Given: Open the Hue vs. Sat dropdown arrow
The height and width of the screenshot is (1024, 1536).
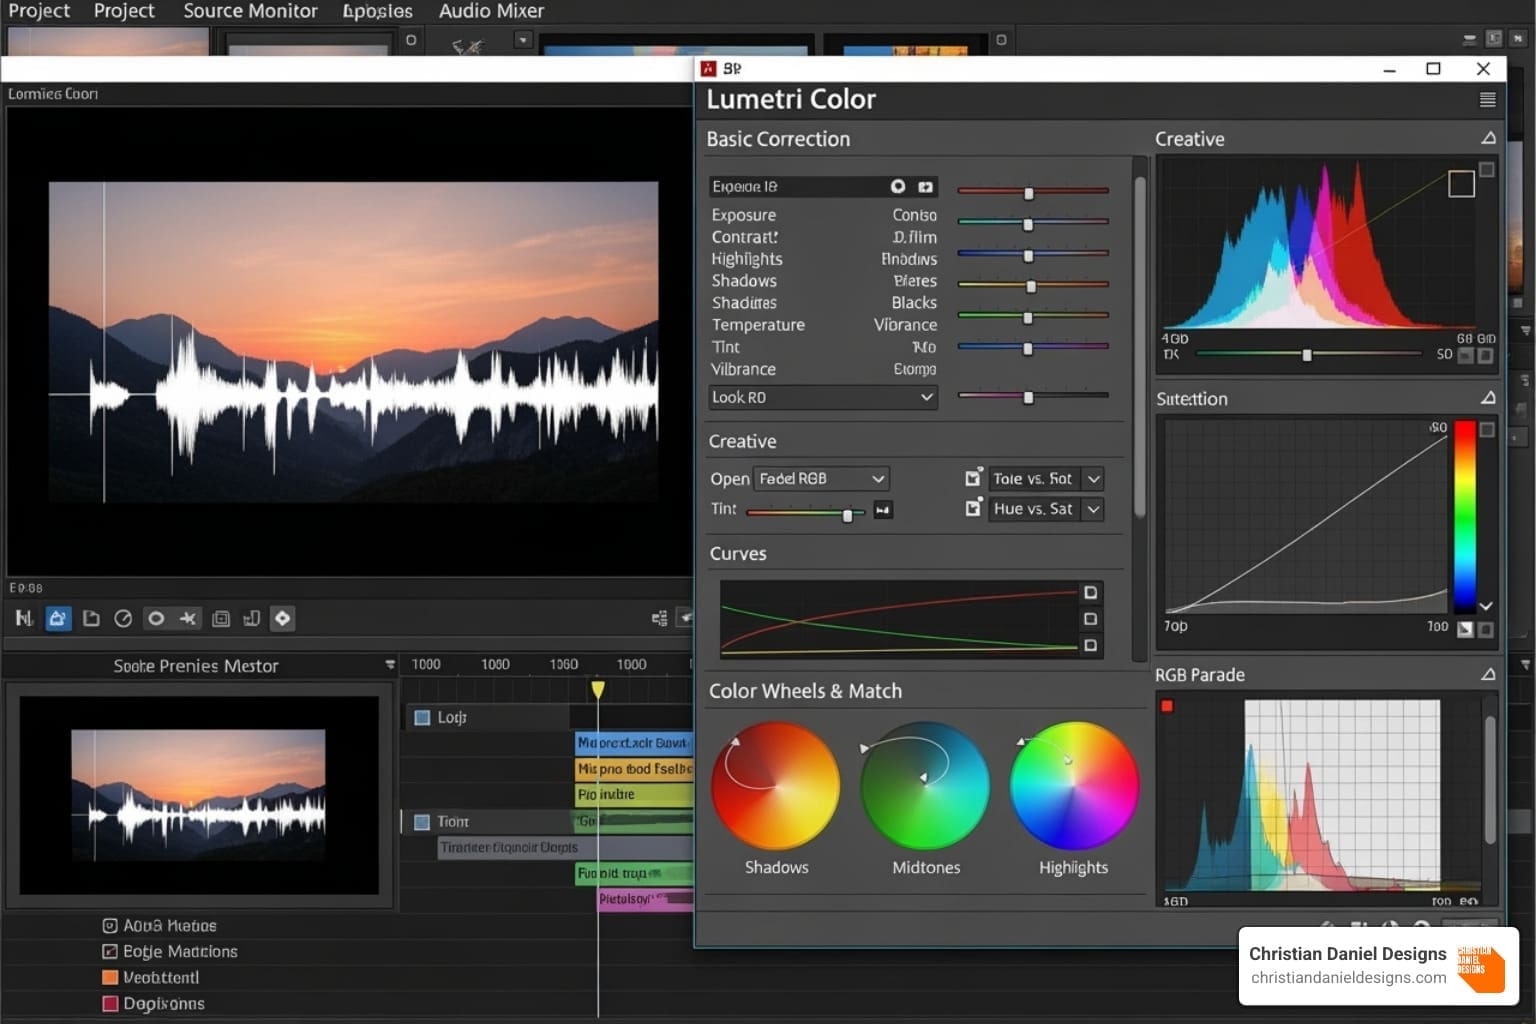Looking at the screenshot, I should (1094, 509).
